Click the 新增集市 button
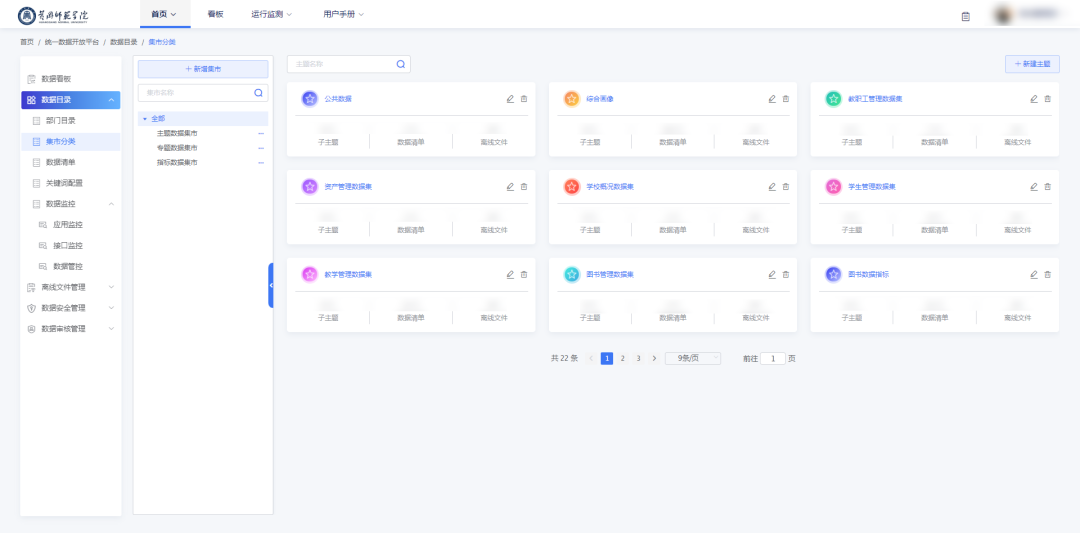Viewport: 1080px width, 533px height. coord(203,69)
